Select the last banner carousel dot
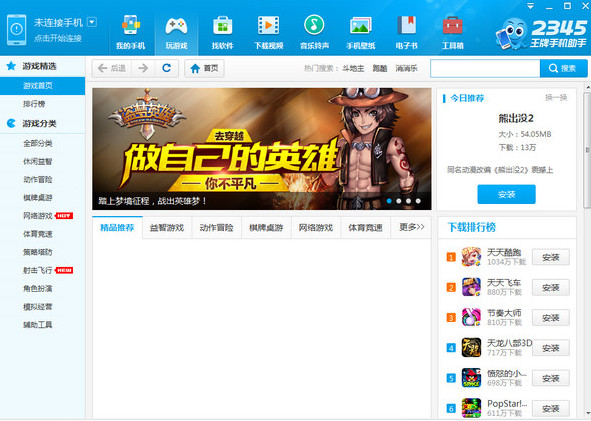591x421 pixels. (x=418, y=201)
